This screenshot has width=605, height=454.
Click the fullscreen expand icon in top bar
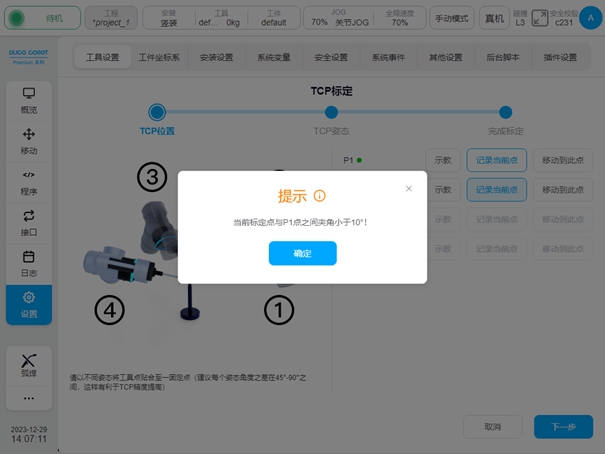click(x=540, y=18)
